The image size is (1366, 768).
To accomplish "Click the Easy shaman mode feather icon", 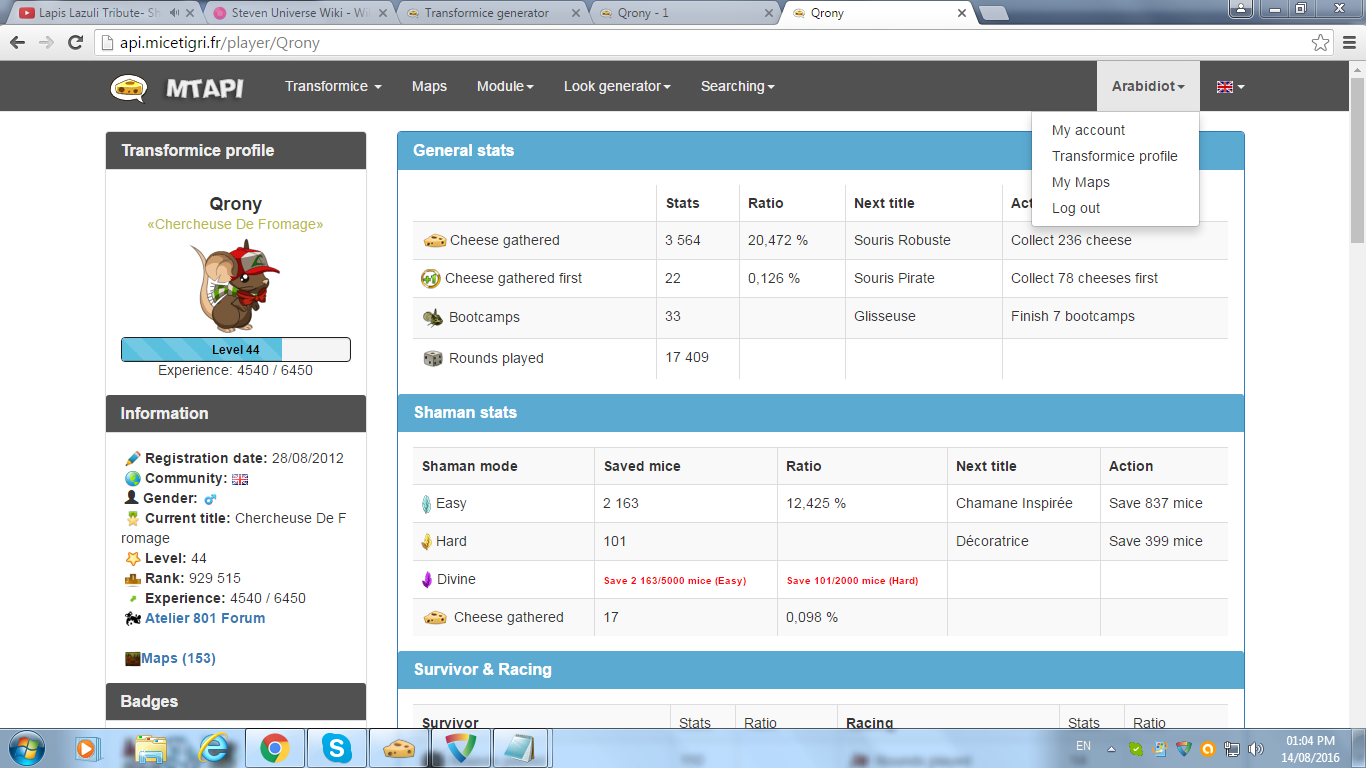I will tap(426, 503).
